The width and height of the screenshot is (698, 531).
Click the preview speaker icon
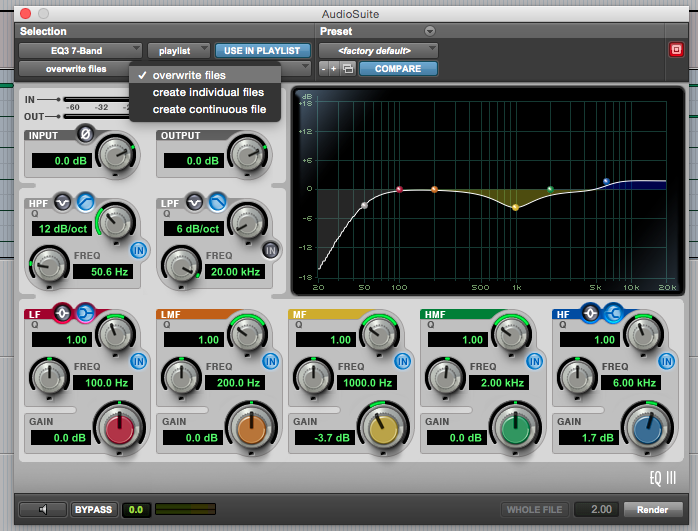43,509
